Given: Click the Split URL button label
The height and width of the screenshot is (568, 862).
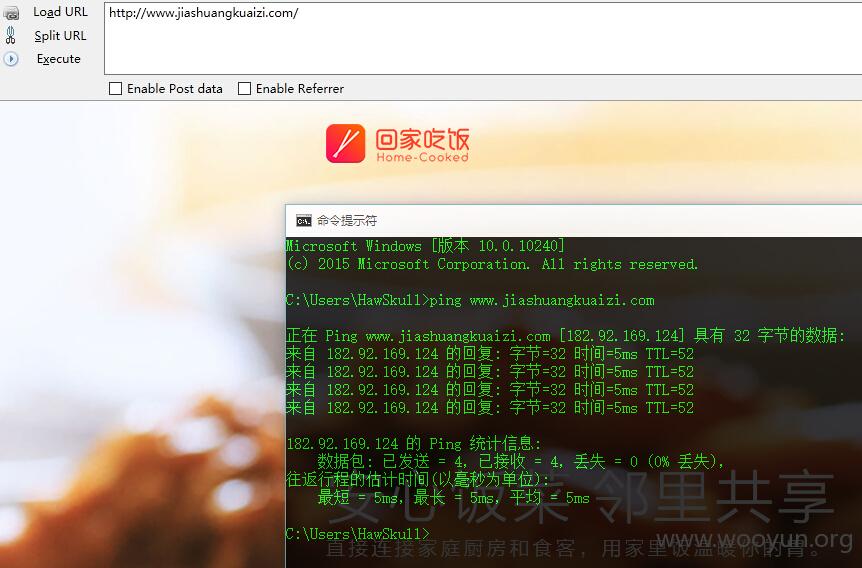Looking at the screenshot, I should pos(60,36).
